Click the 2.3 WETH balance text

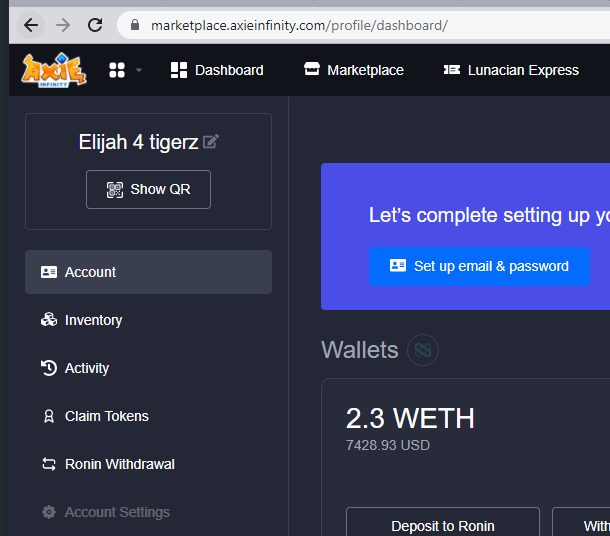coord(410,419)
